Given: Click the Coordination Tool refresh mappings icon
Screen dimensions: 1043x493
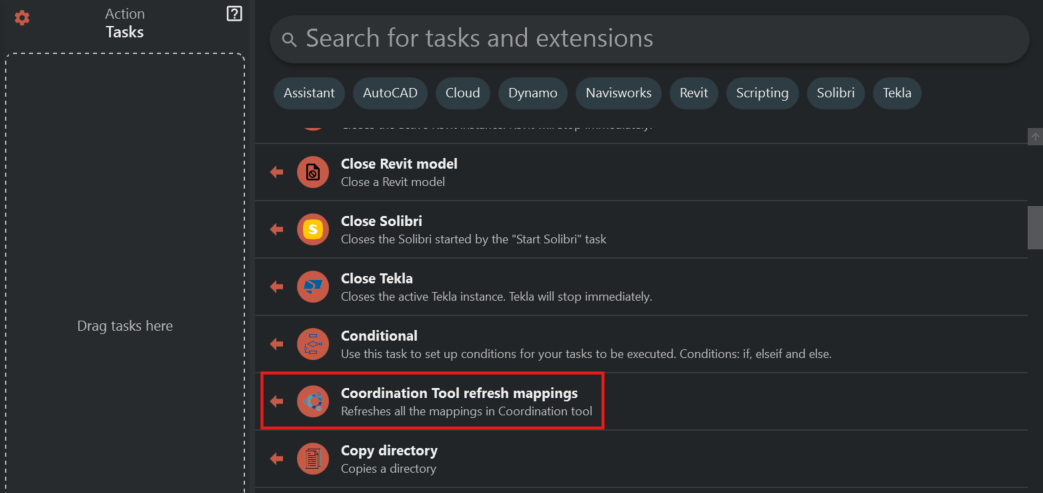Looking at the screenshot, I should (x=313, y=401).
